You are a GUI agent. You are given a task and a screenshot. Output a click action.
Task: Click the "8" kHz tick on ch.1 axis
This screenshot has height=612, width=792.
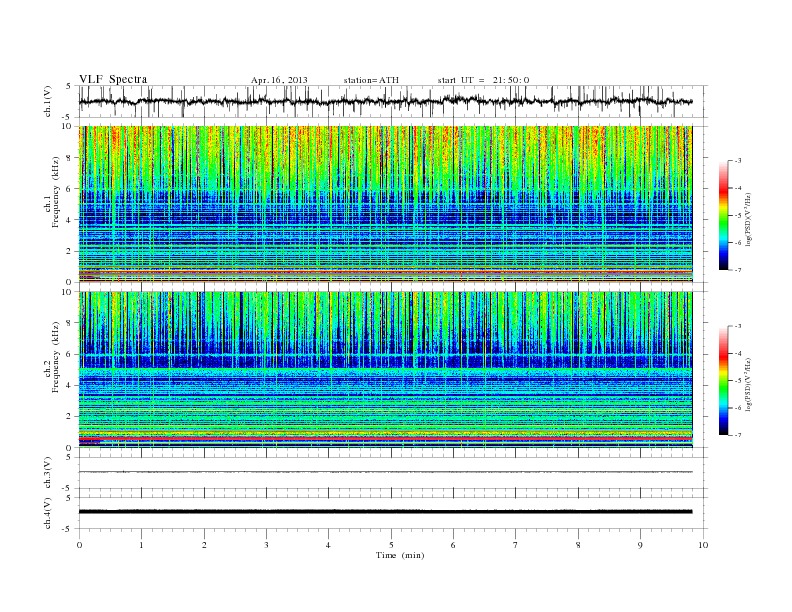(70, 158)
